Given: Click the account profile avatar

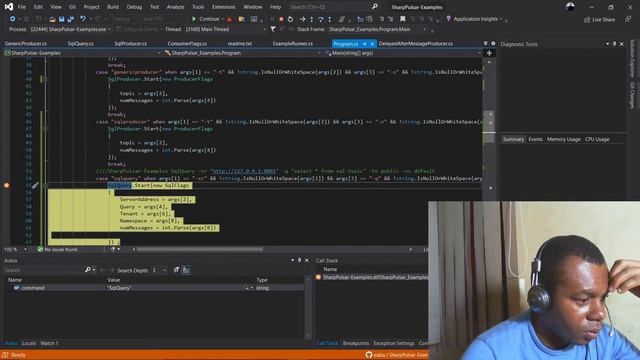Looking at the screenshot, I should pyautogui.click(x=570, y=7).
